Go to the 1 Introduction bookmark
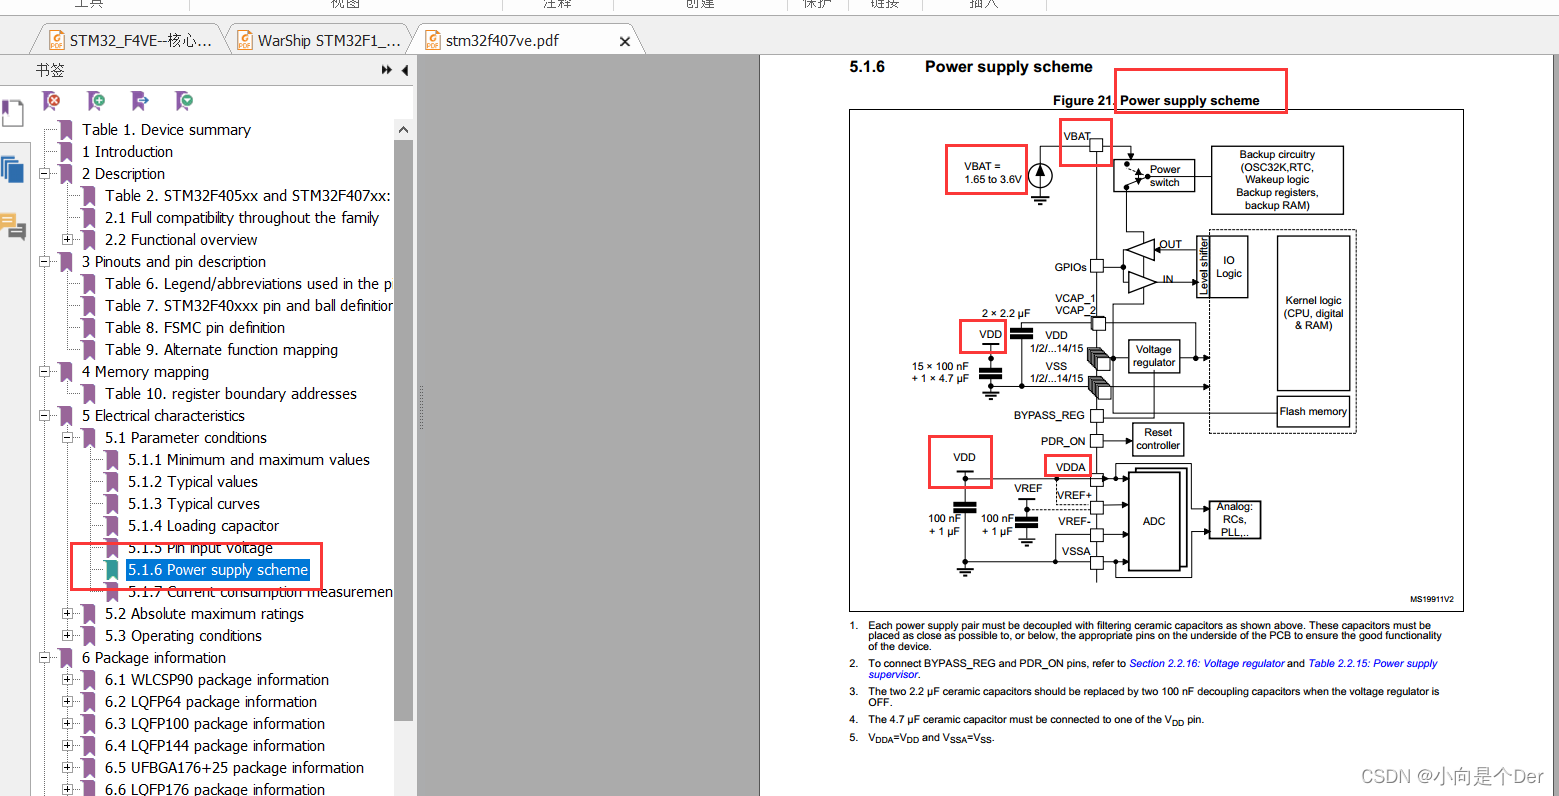 (127, 152)
